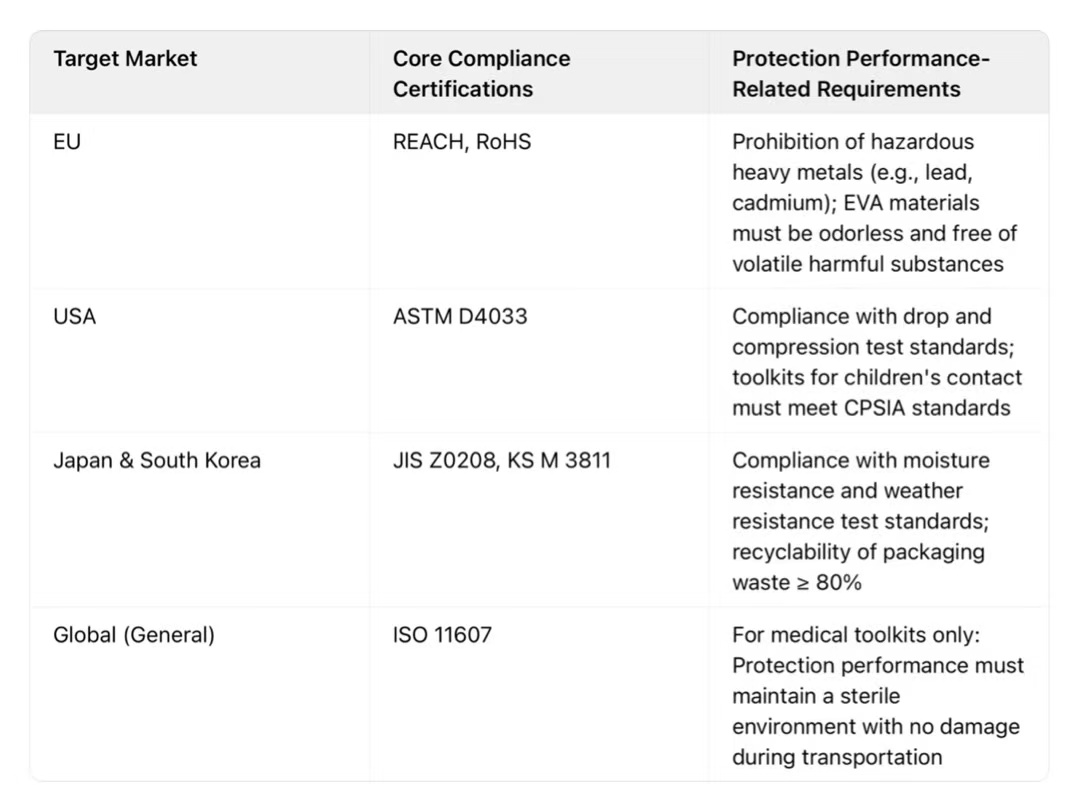Click the recyclability ≥ 80% text
This screenshot has height=806, width=1080.
tap(857, 567)
